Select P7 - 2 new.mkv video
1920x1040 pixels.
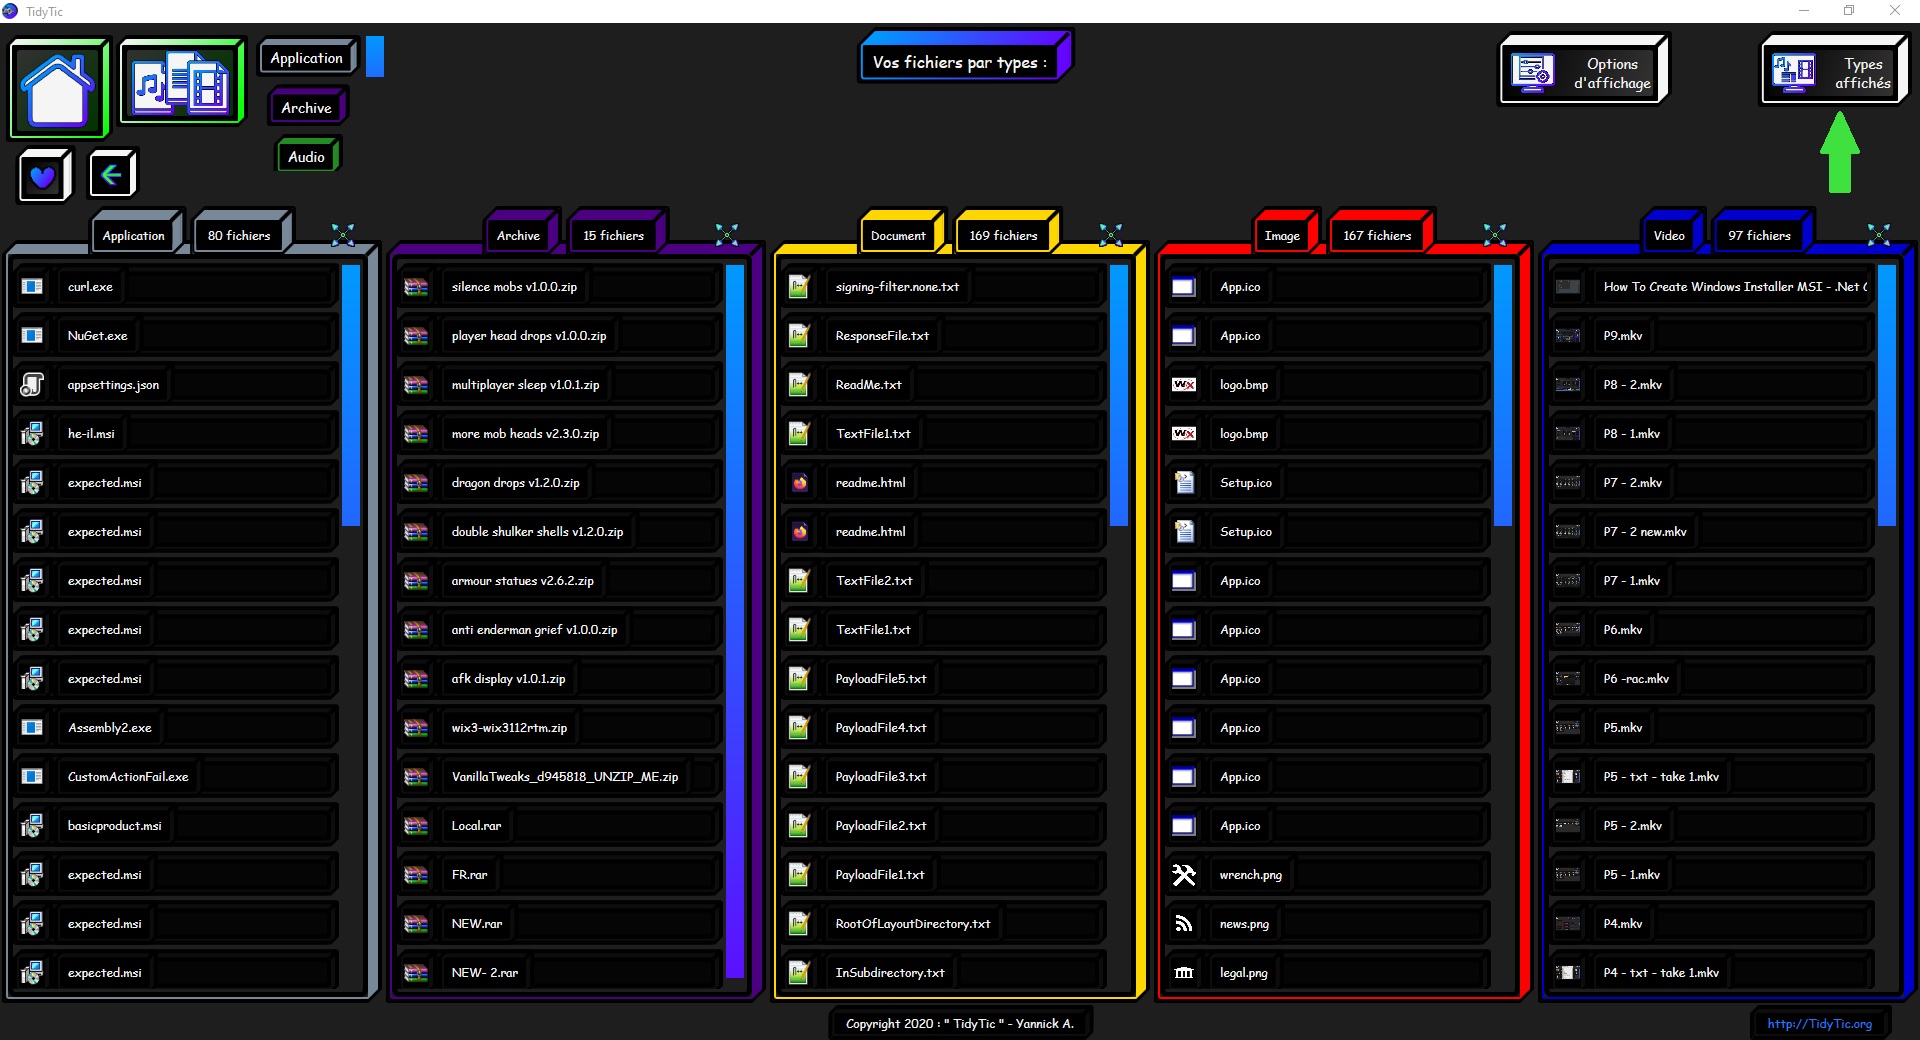tap(1711, 532)
